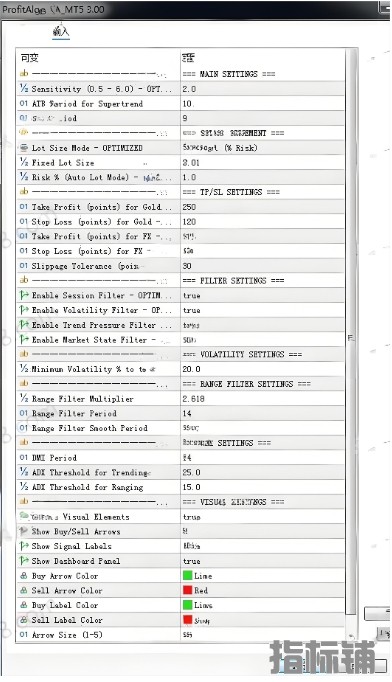Select the Risk % value 1.0

(189, 177)
